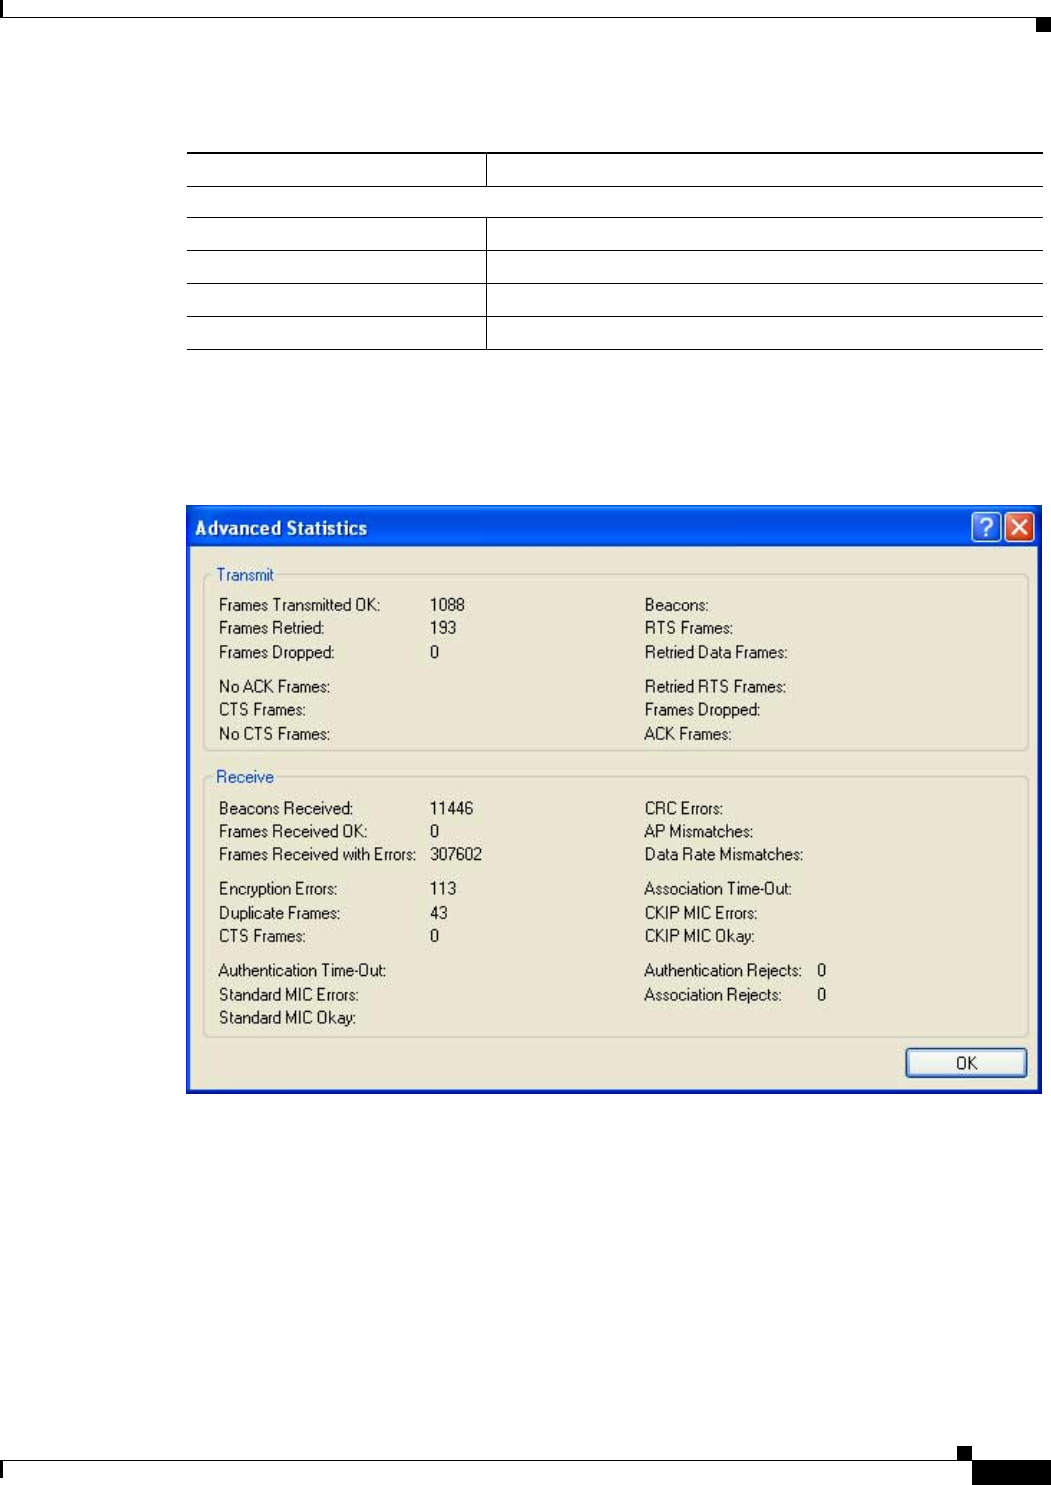
Task: Click the AP Mismatches label
Action: [699, 831]
